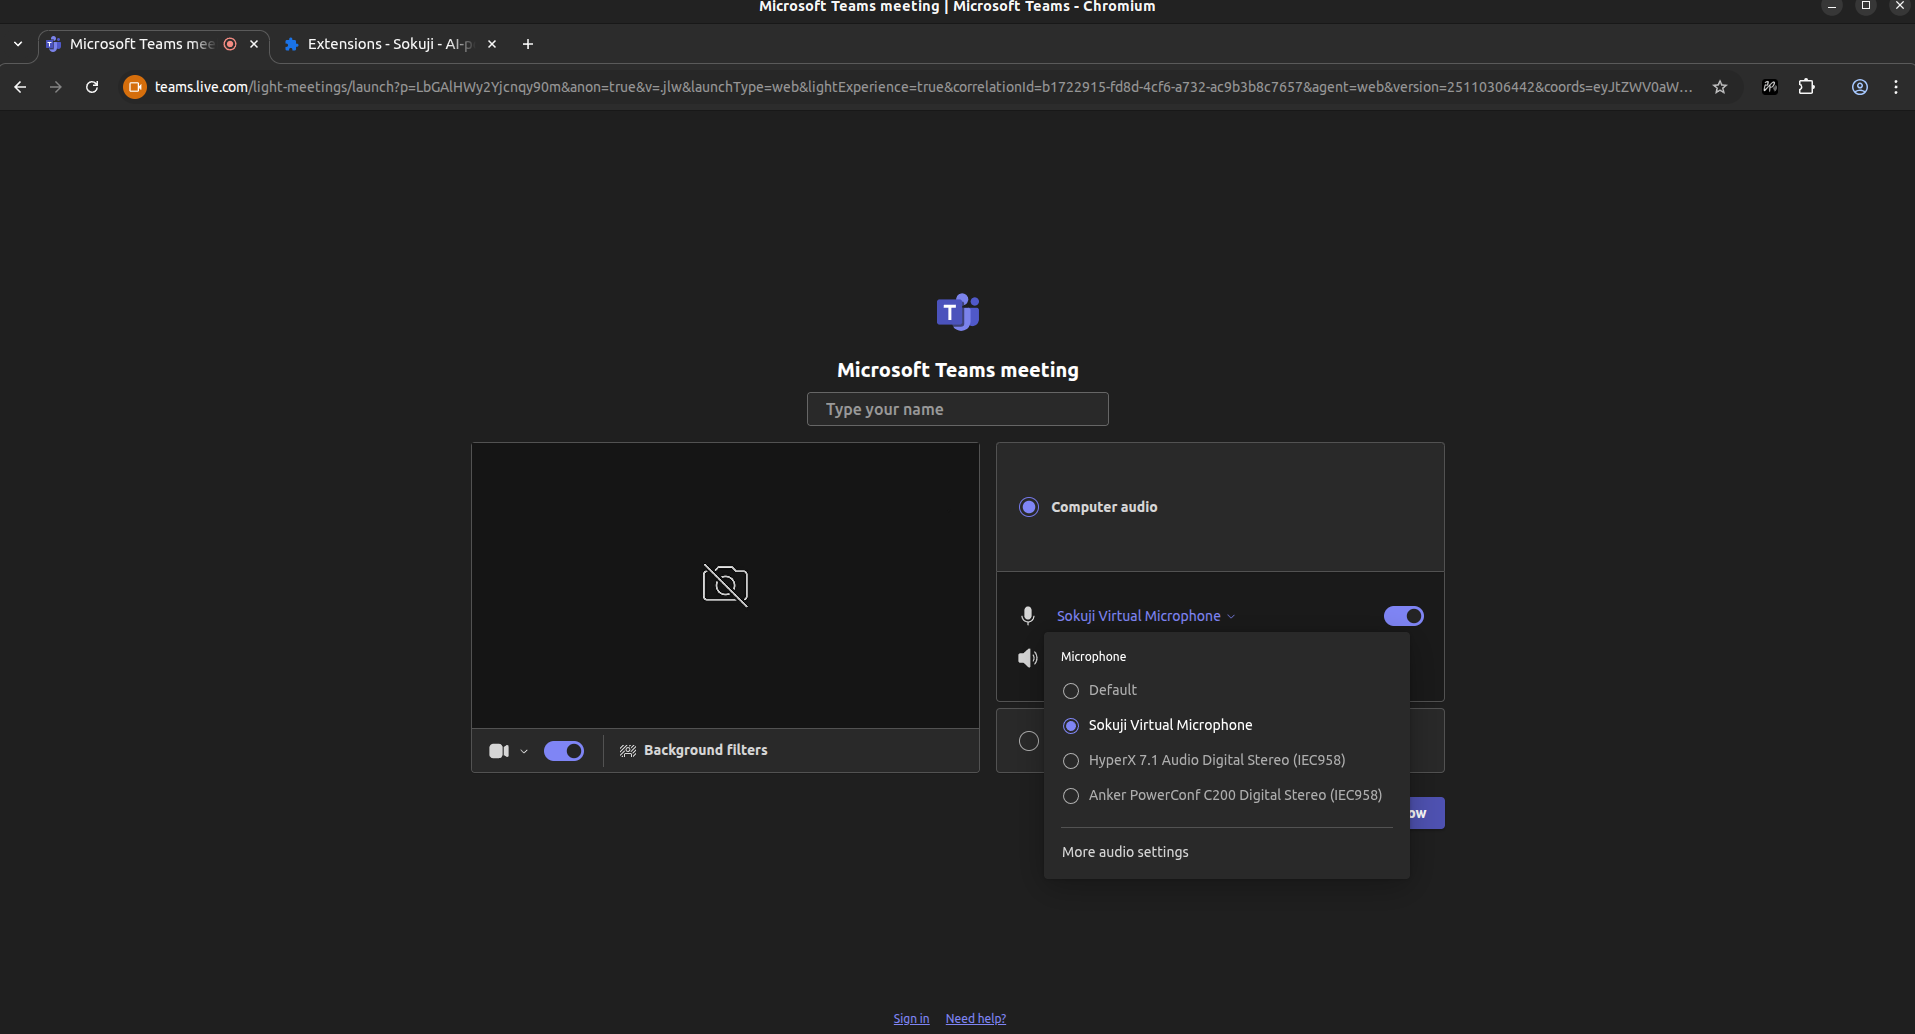
Task: Click the speaker volume icon
Action: [1028, 658]
